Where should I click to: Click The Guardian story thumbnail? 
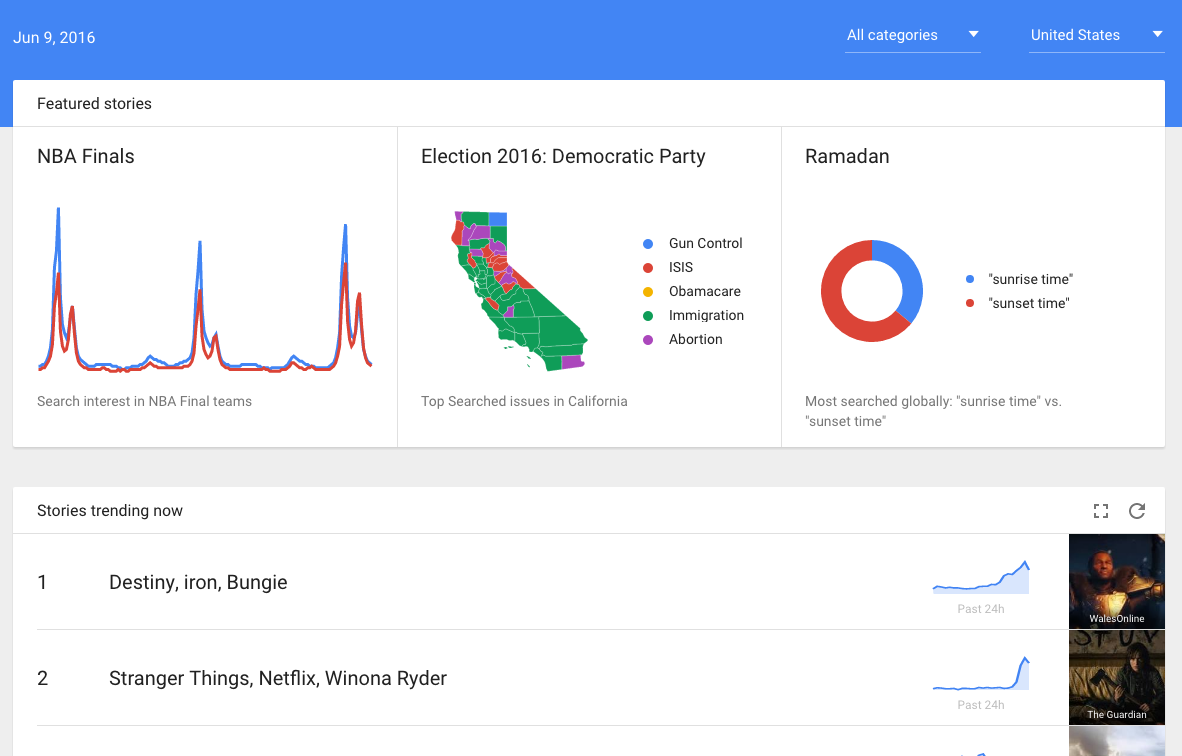1116,677
